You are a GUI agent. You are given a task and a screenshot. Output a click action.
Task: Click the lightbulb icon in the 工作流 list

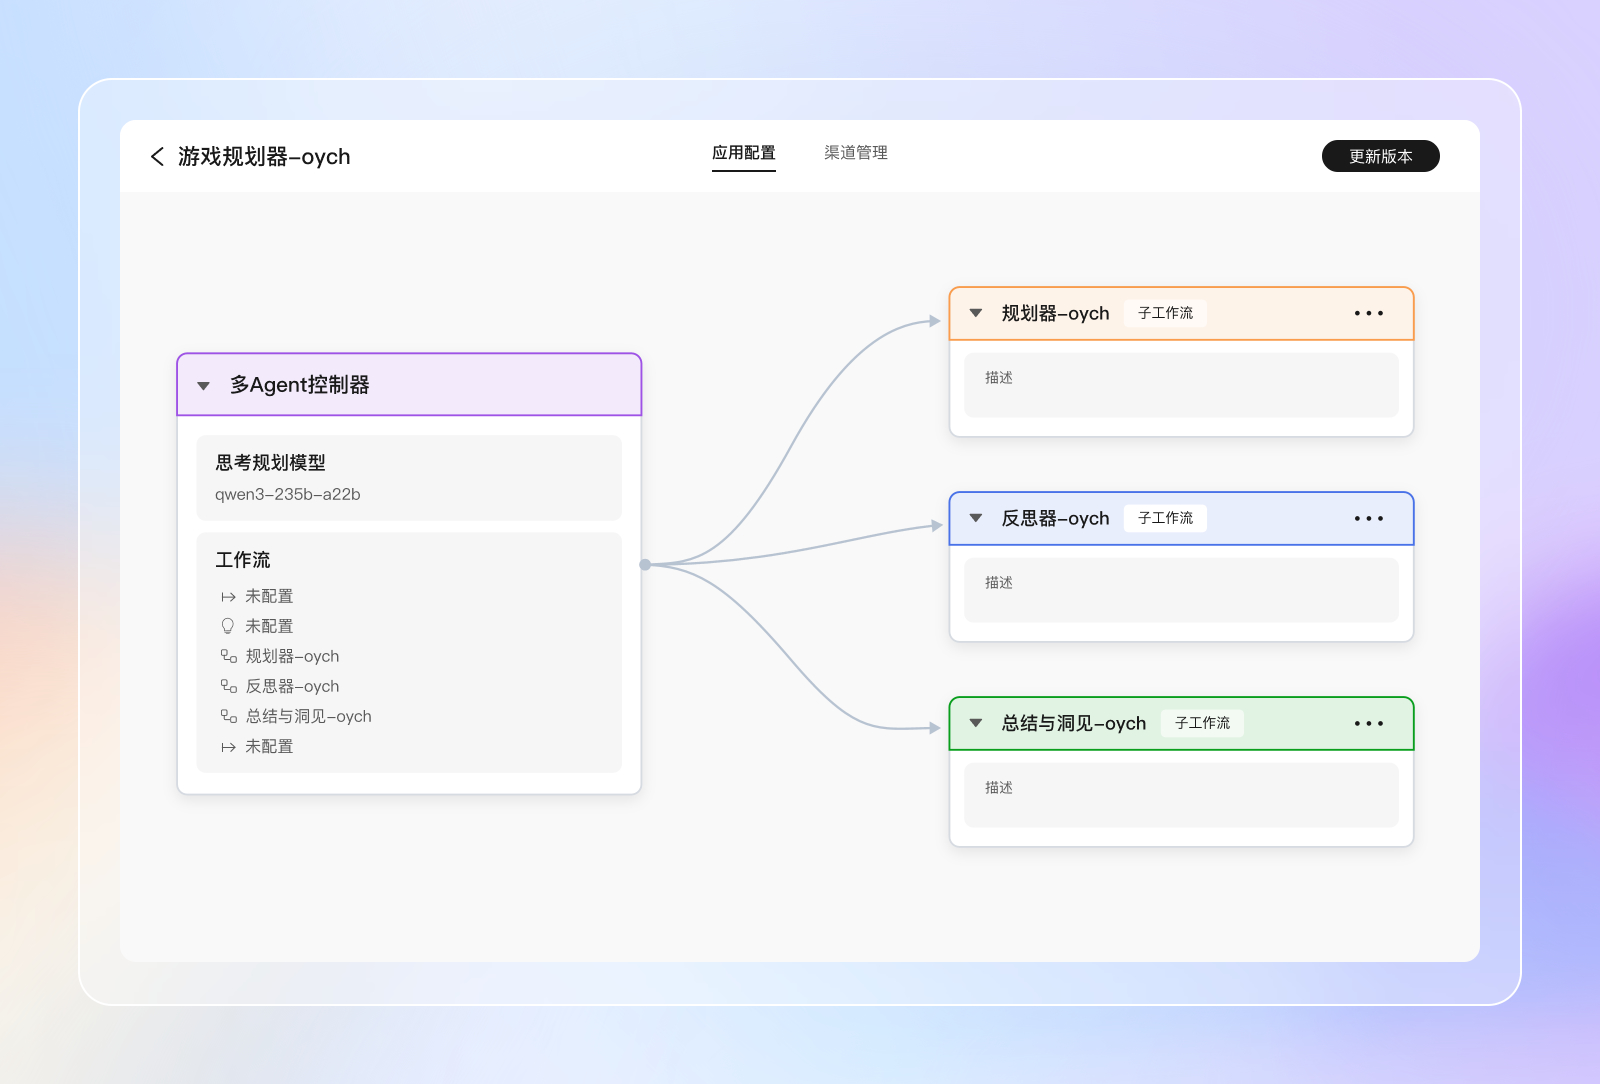[228, 626]
